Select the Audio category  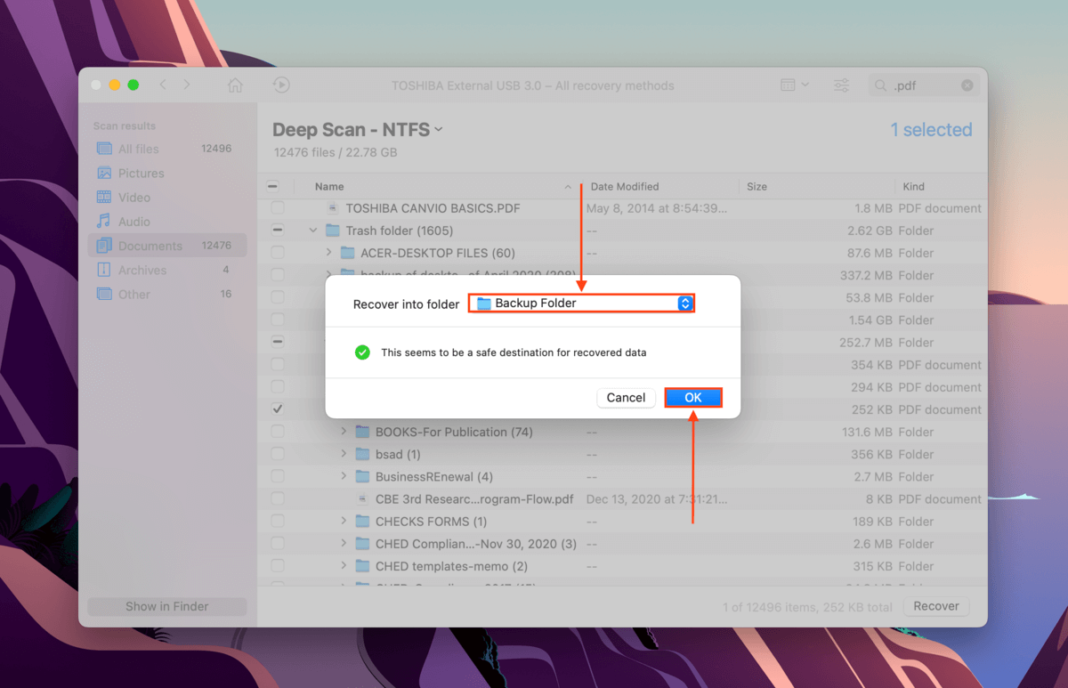135,221
